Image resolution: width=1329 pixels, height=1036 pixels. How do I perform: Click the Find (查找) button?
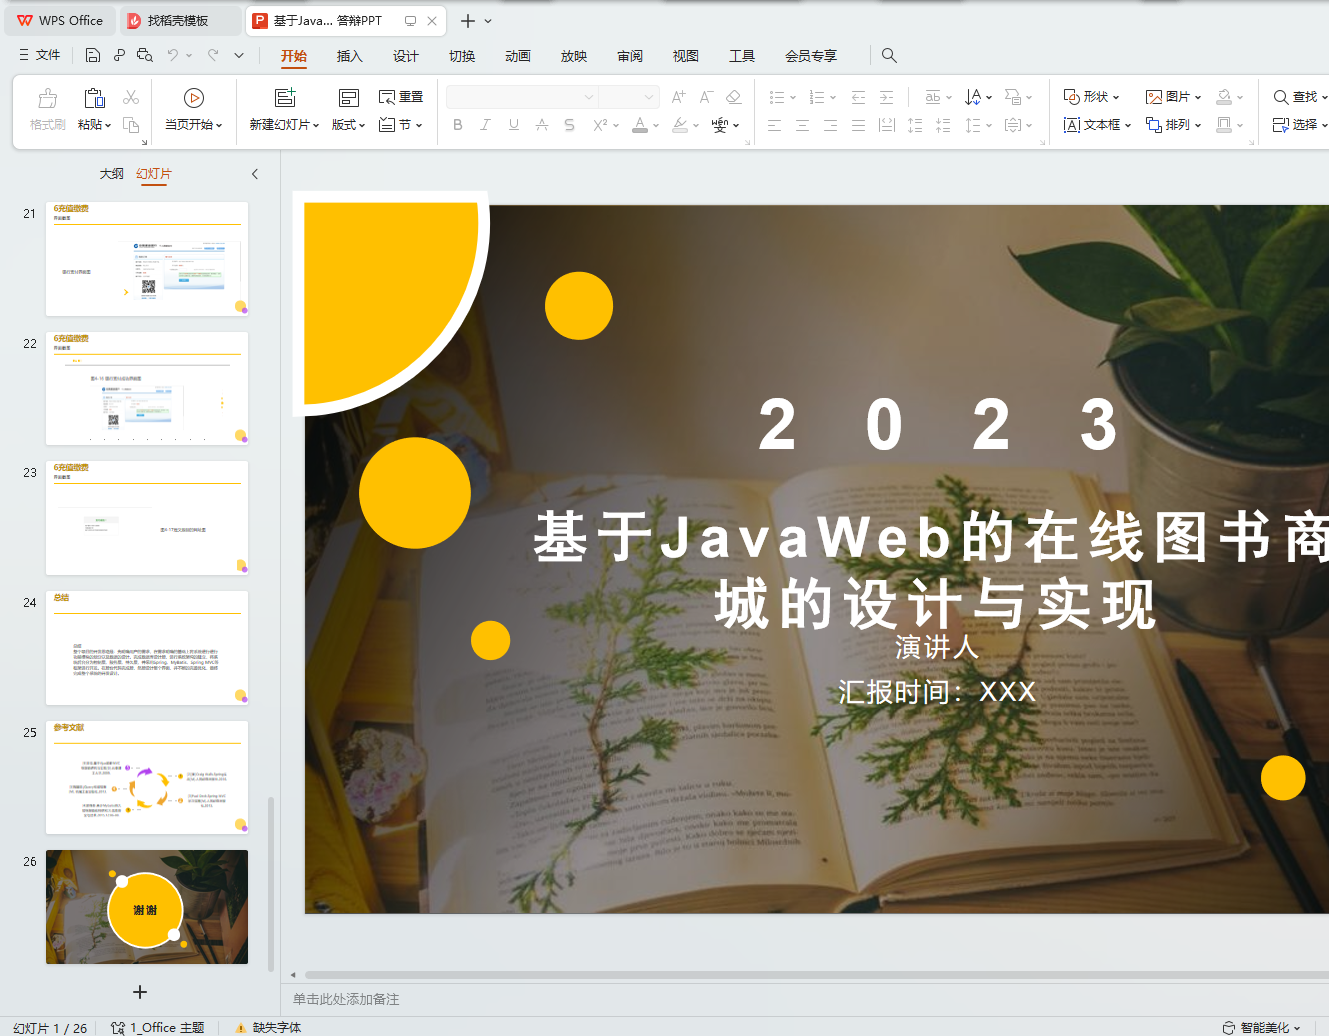[x=1299, y=97]
